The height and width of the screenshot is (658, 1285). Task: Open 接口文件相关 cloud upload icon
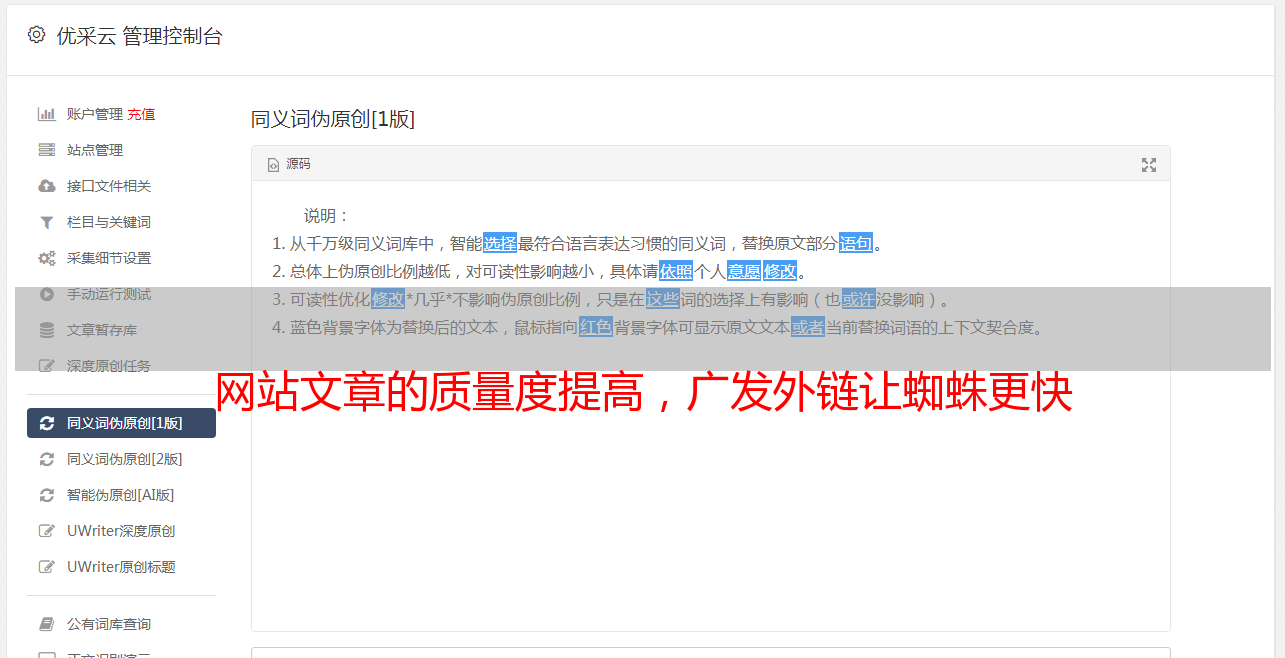coord(46,186)
